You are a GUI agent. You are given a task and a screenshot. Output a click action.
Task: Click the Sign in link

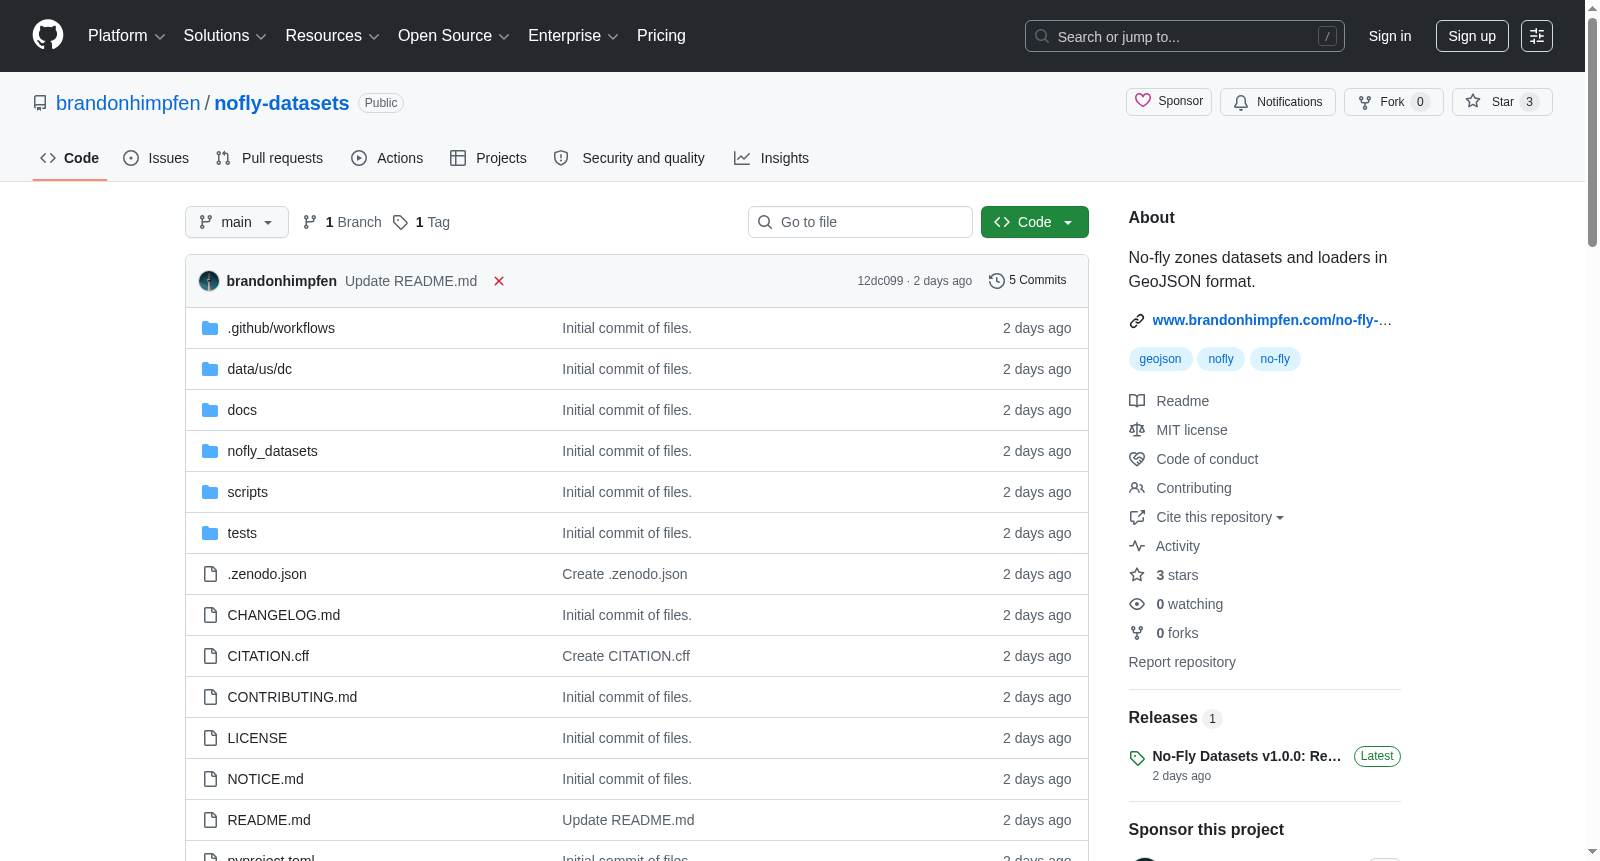coord(1390,36)
